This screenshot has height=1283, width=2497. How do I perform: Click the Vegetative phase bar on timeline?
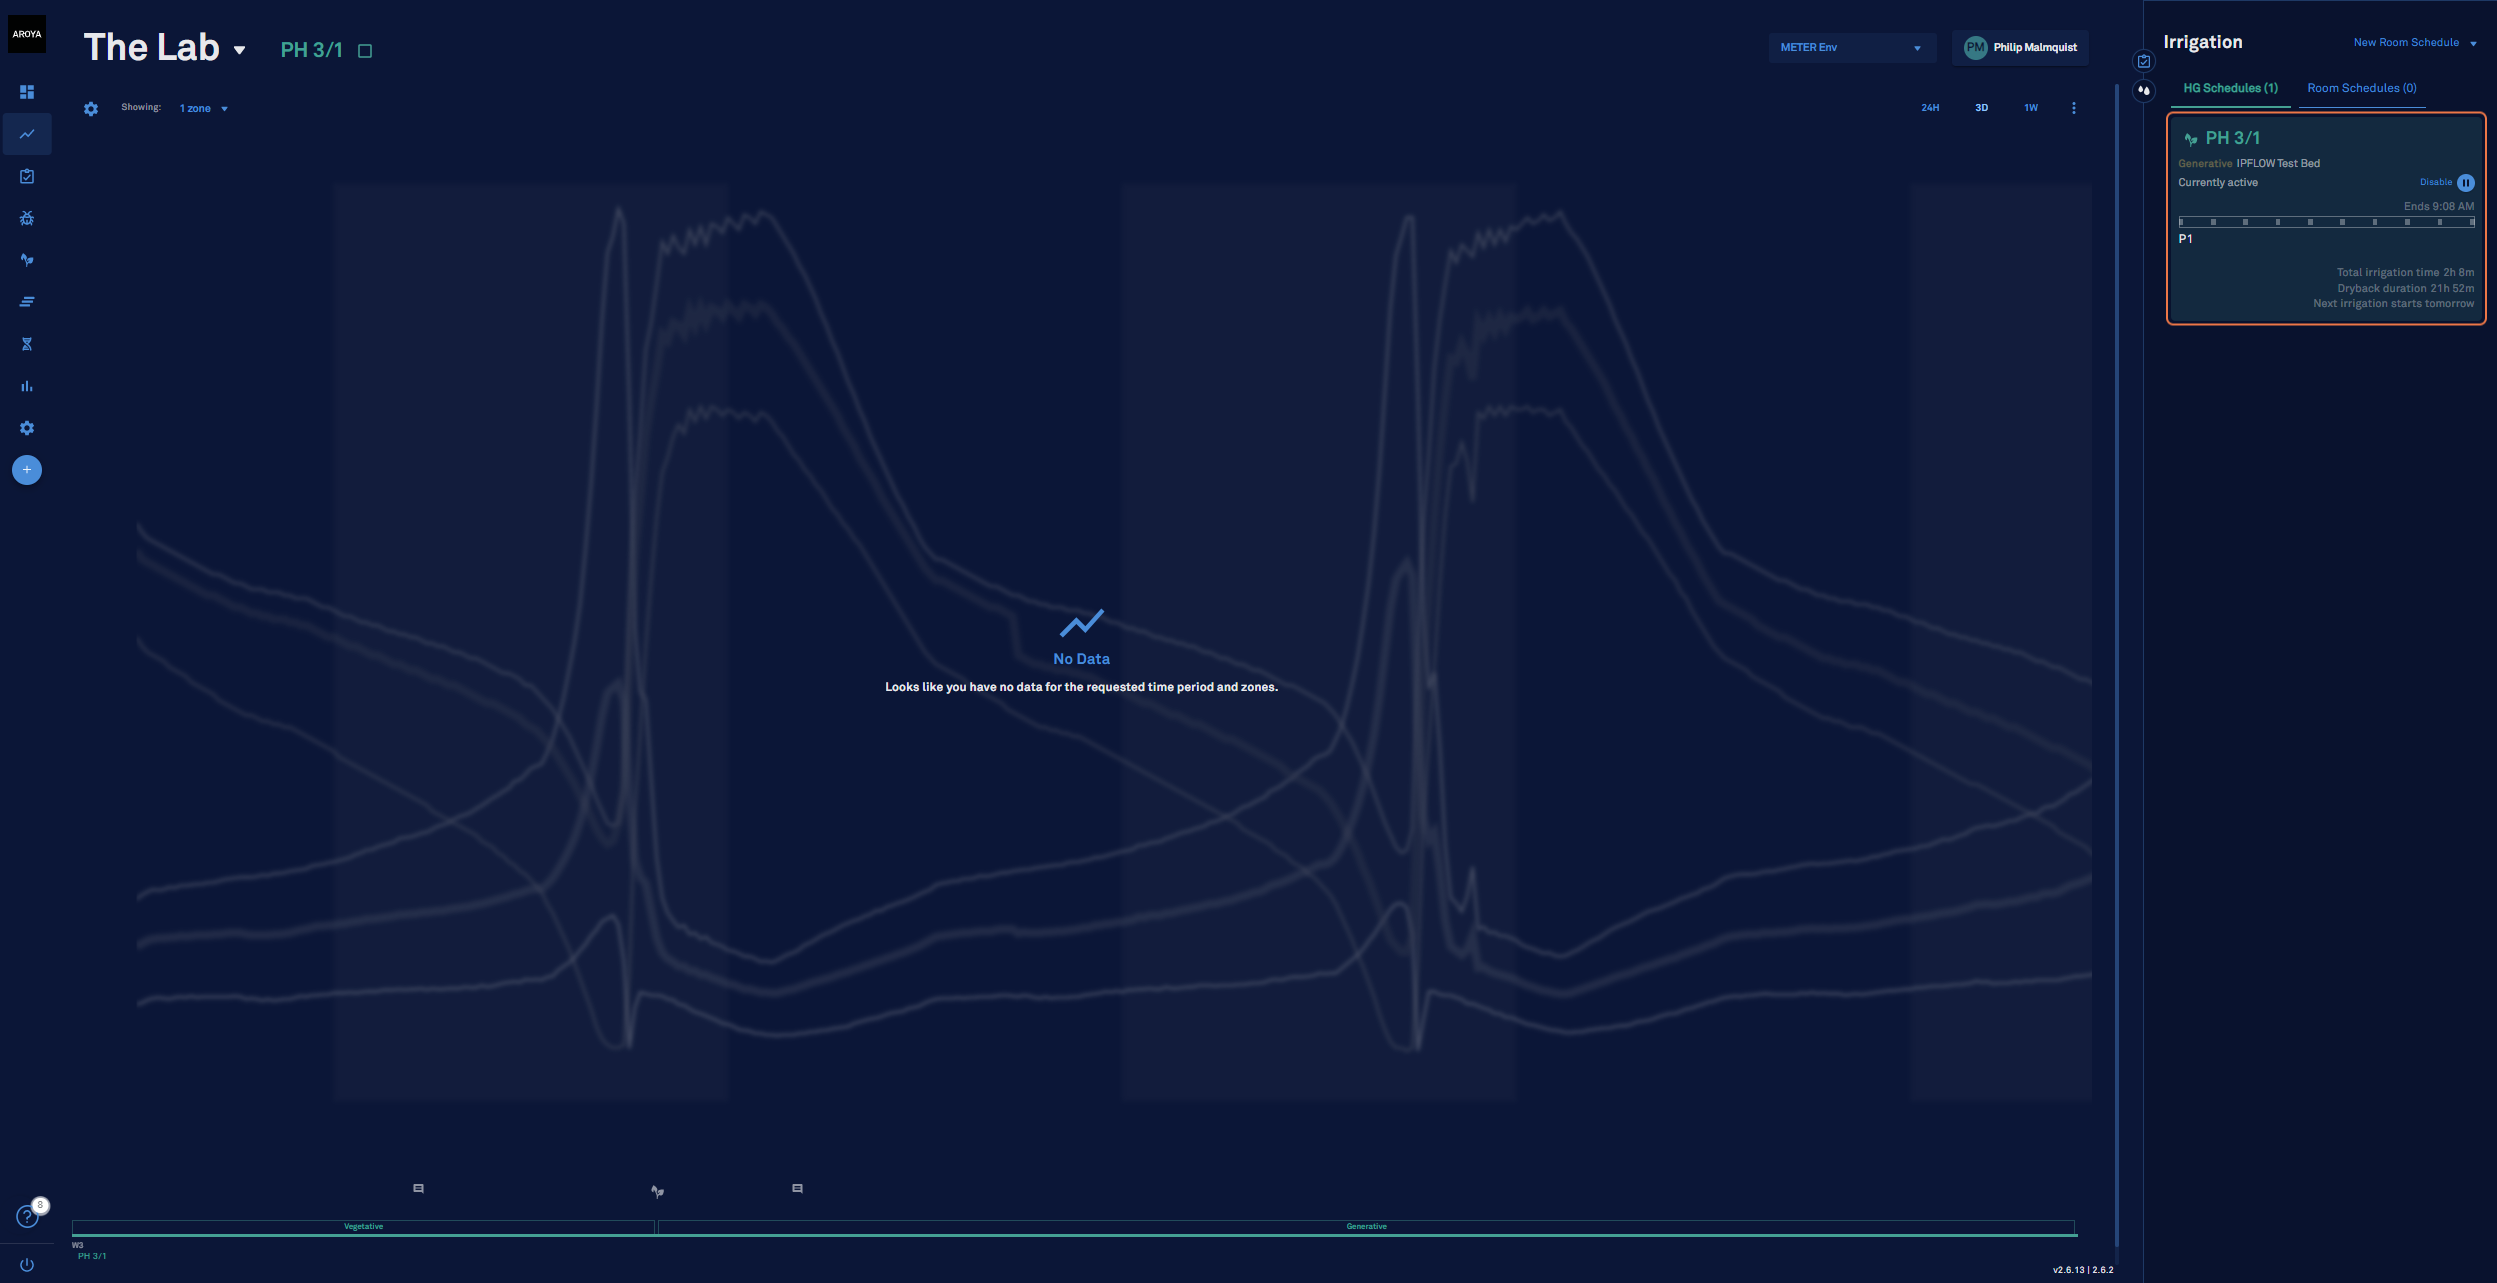click(363, 1227)
